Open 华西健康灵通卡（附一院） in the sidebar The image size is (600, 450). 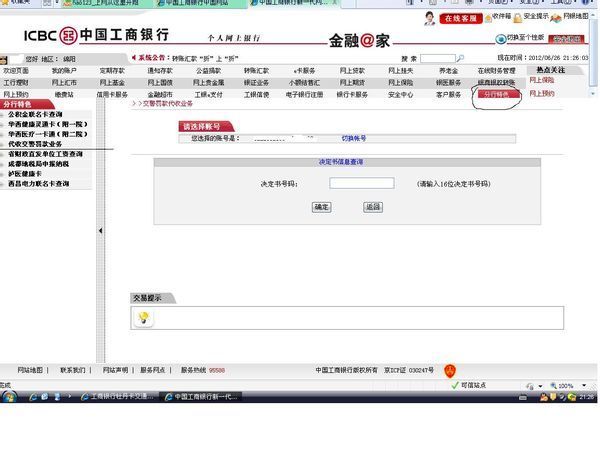pyautogui.click(x=48, y=124)
